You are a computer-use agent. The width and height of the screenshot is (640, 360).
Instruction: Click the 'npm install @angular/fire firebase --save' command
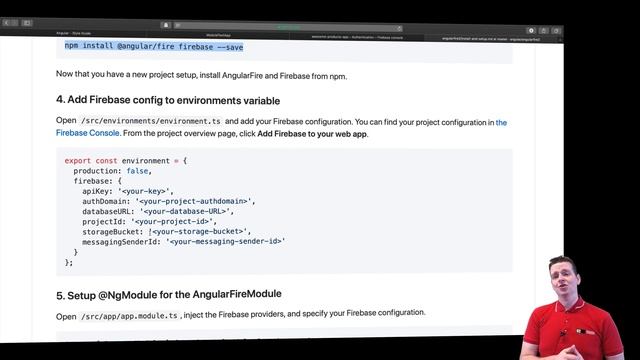(154, 47)
